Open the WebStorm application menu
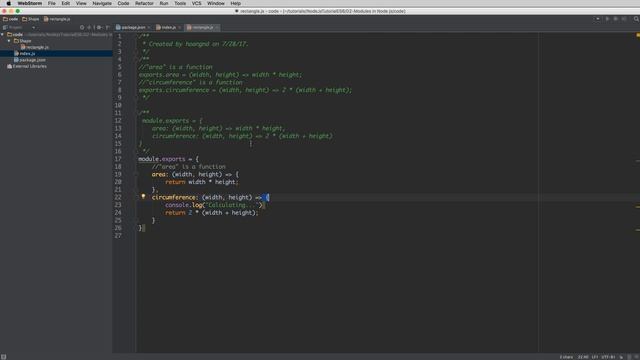This screenshot has width=640, height=360. point(29,3)
